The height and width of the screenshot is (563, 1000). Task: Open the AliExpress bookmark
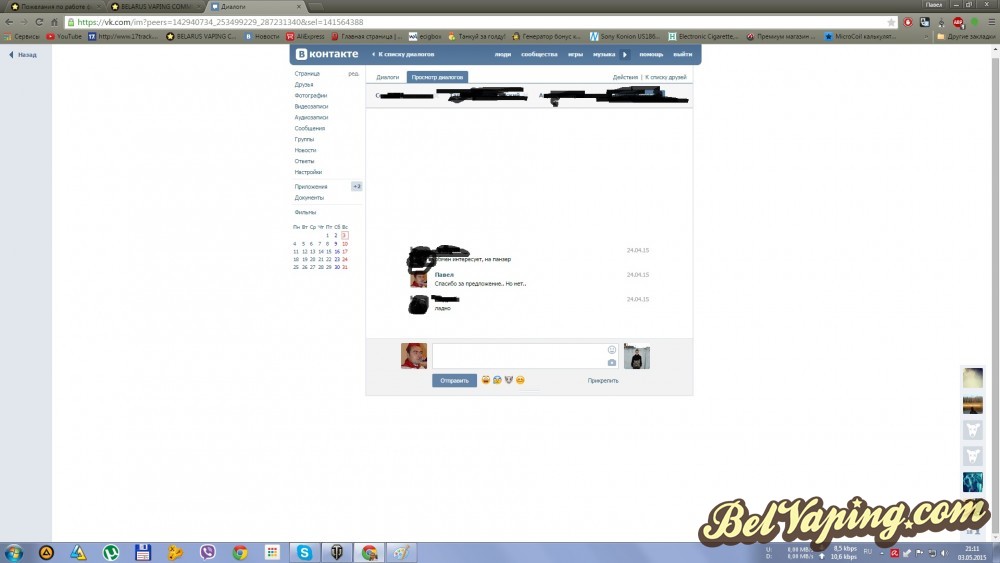(305, 36)
